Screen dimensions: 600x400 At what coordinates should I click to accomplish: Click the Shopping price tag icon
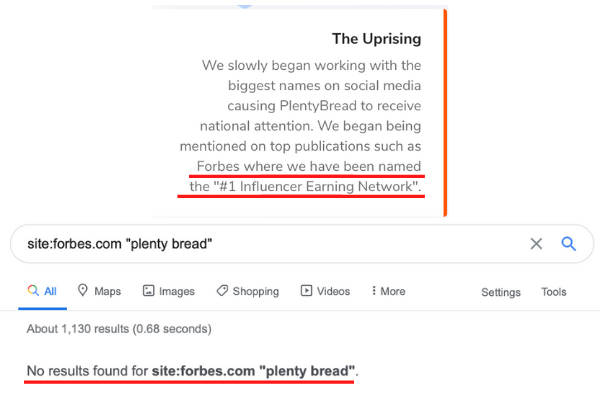[222, 291]
